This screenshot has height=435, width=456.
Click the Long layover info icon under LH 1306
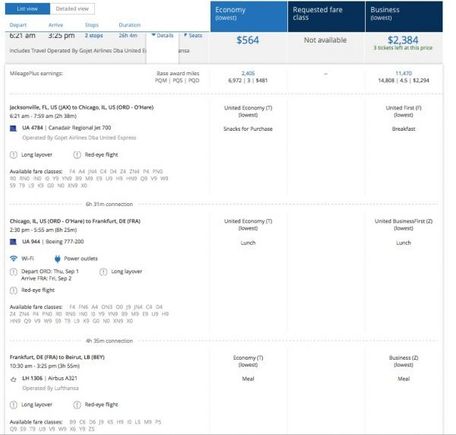pyautogui.click(x=13, y=405)
